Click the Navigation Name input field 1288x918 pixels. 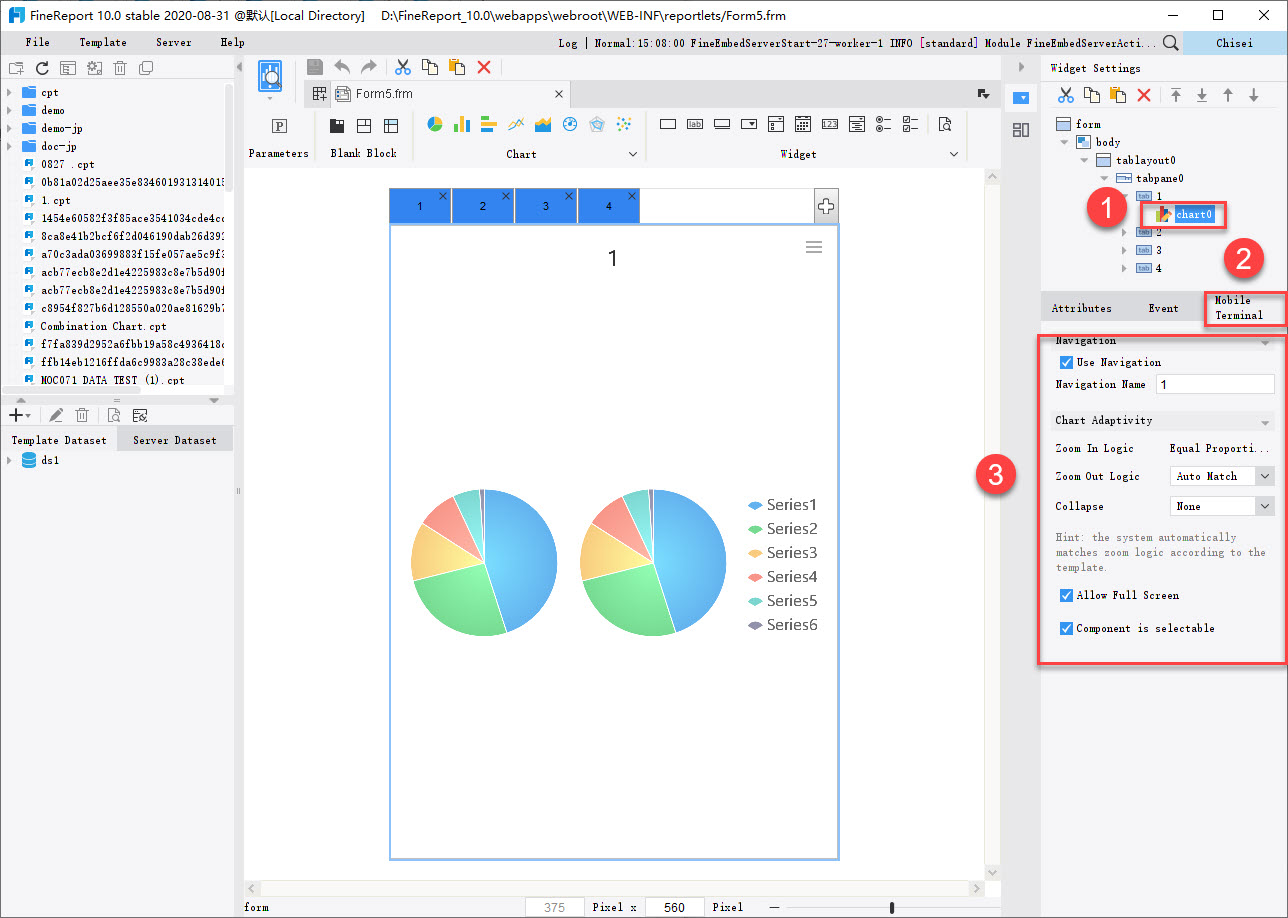(1215, 384)
